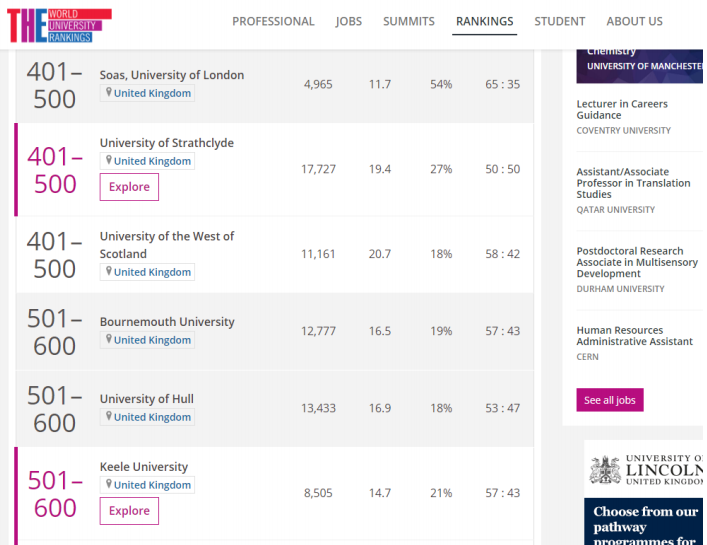Go to the Summits section
Image resolution: width=707 pixels, height=545 pixels.
click(x=408, y=21)
